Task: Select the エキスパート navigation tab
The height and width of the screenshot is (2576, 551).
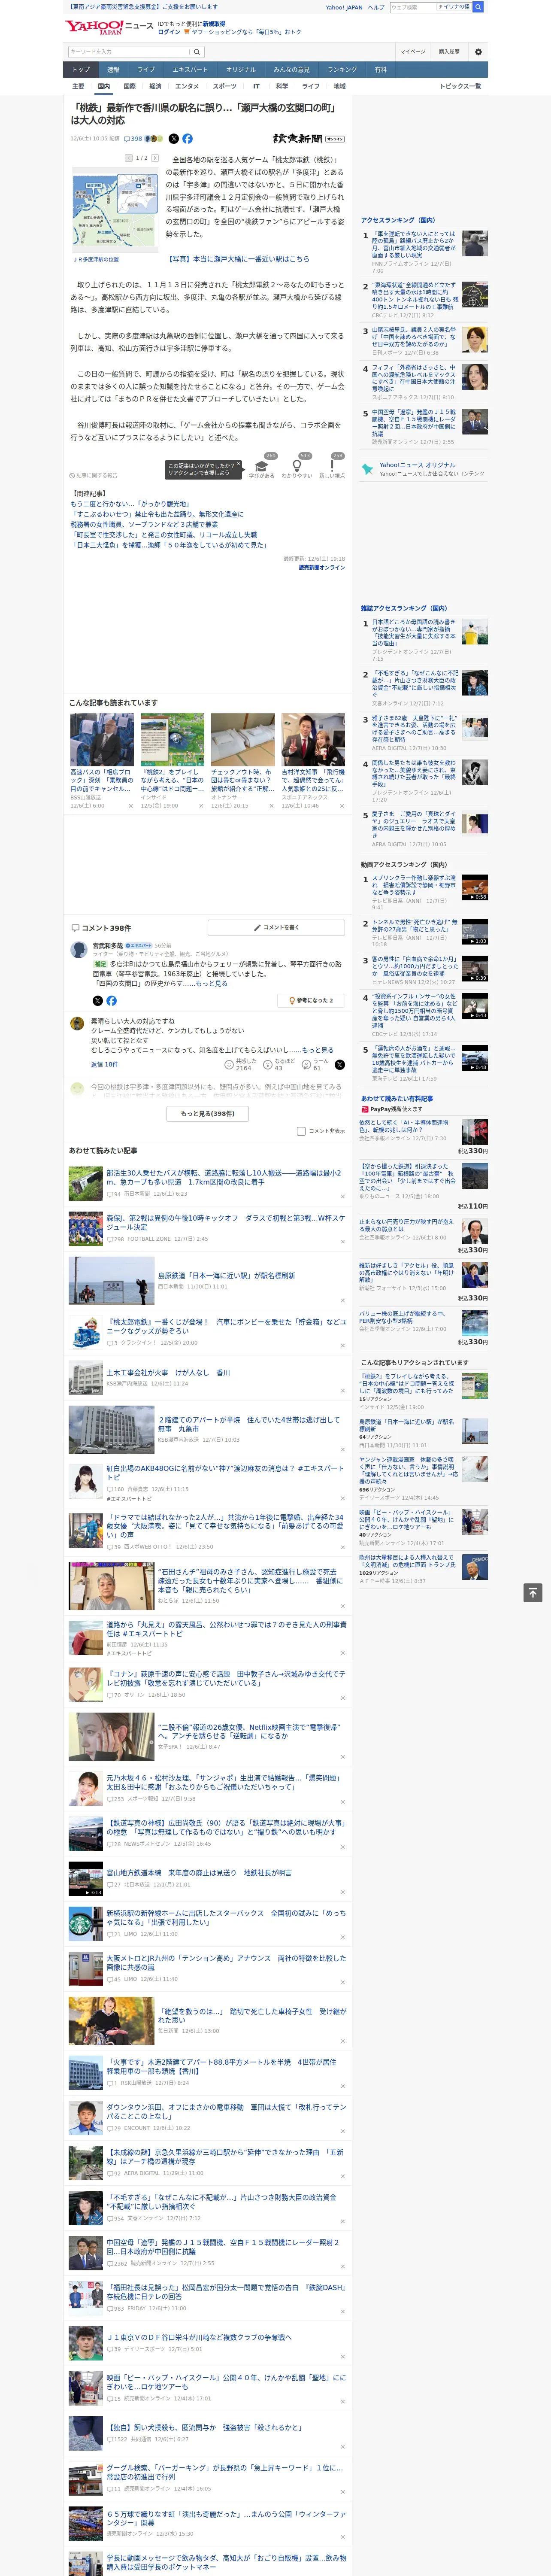Action: pyautogui.click(x=190, y=70)
